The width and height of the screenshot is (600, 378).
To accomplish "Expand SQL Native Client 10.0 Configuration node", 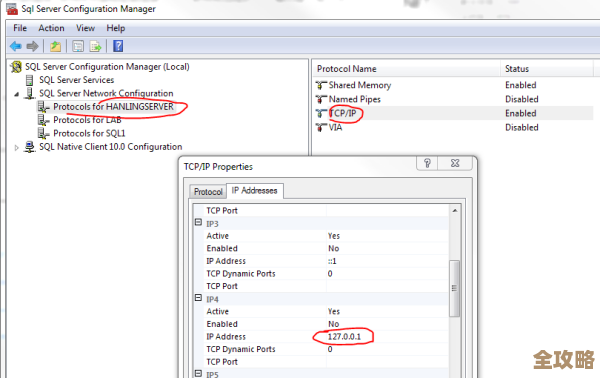I will (x=16, y=147).
